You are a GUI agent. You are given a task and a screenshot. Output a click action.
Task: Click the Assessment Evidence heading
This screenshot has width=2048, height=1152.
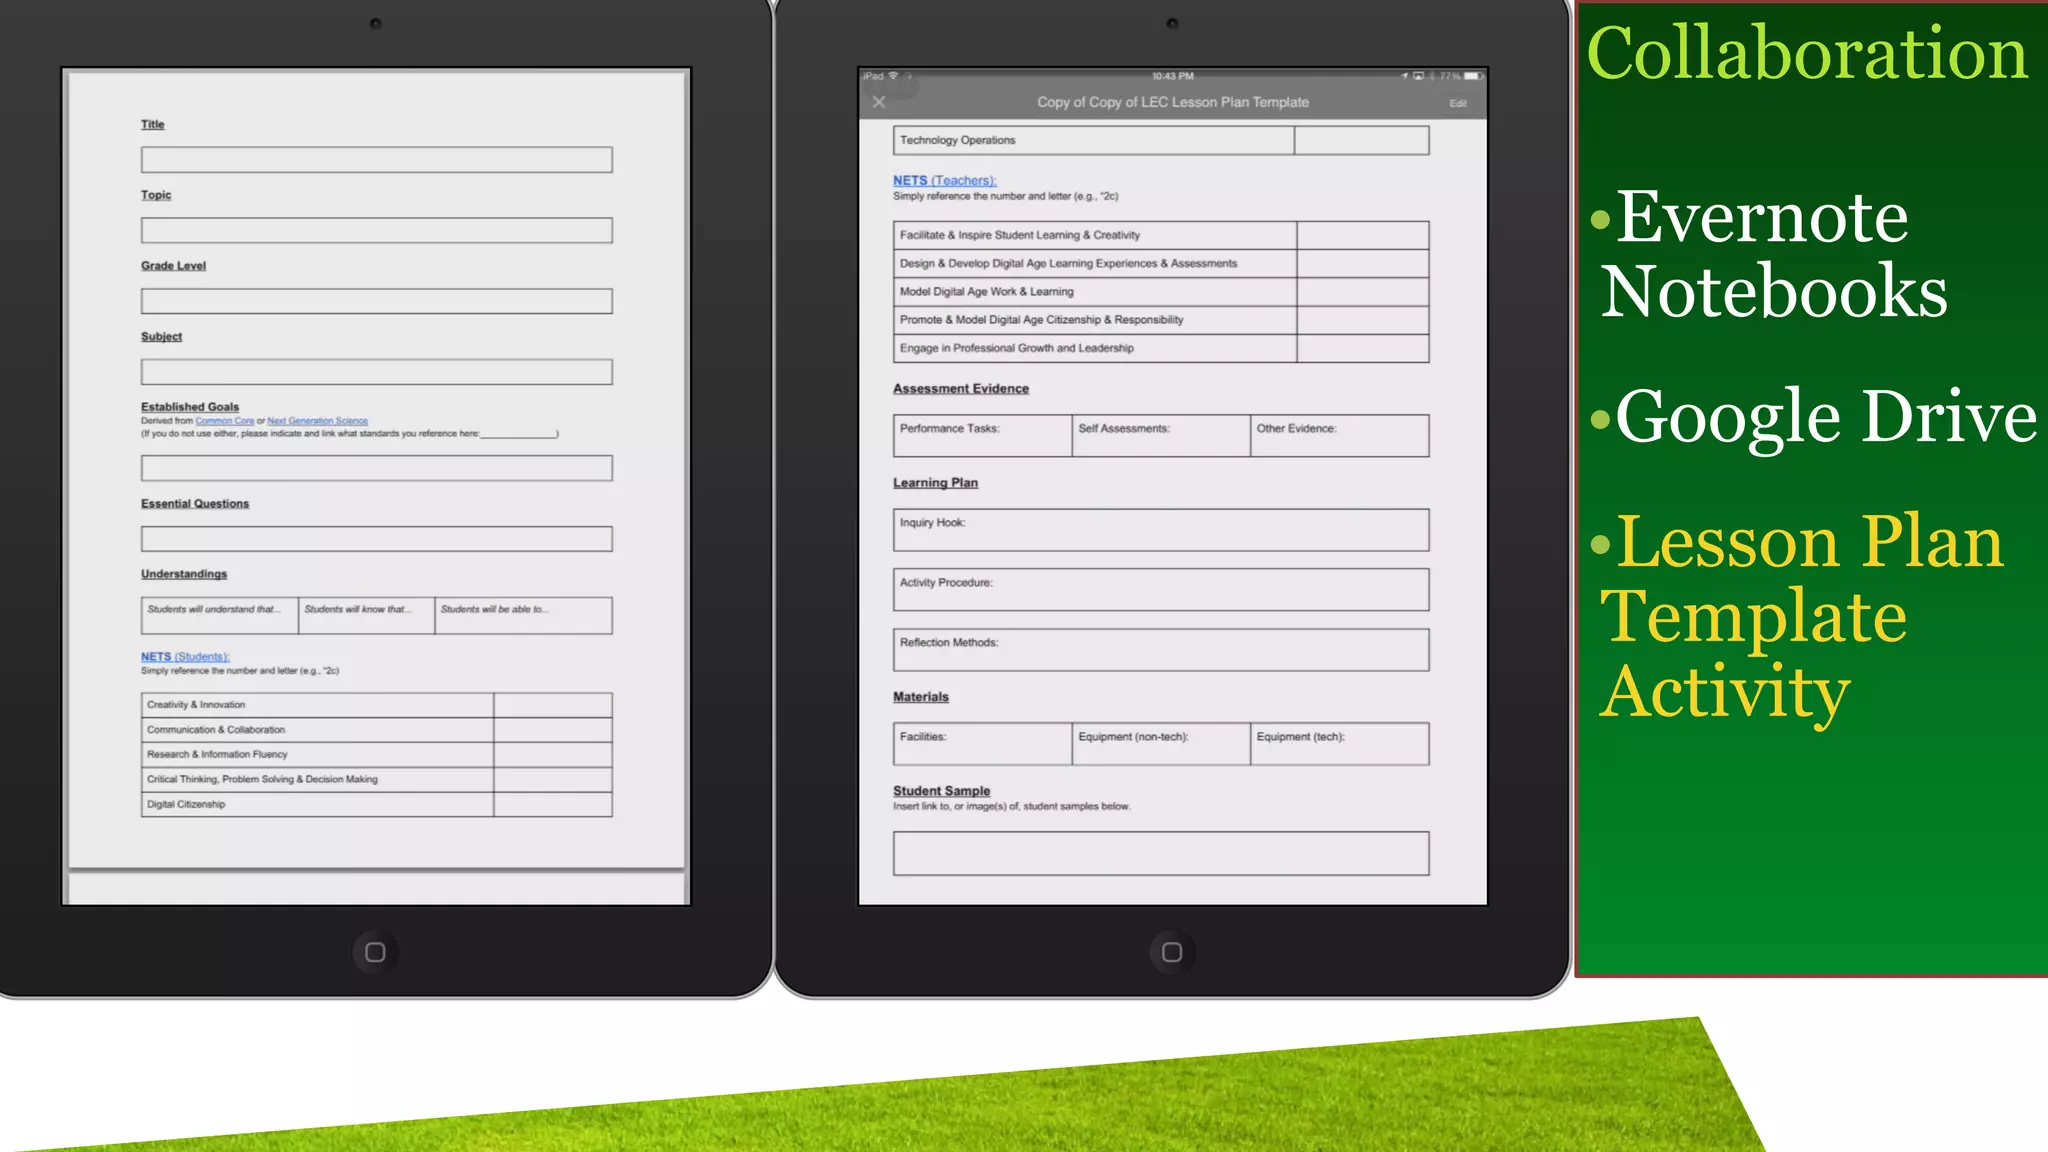[x=961, y=389]
